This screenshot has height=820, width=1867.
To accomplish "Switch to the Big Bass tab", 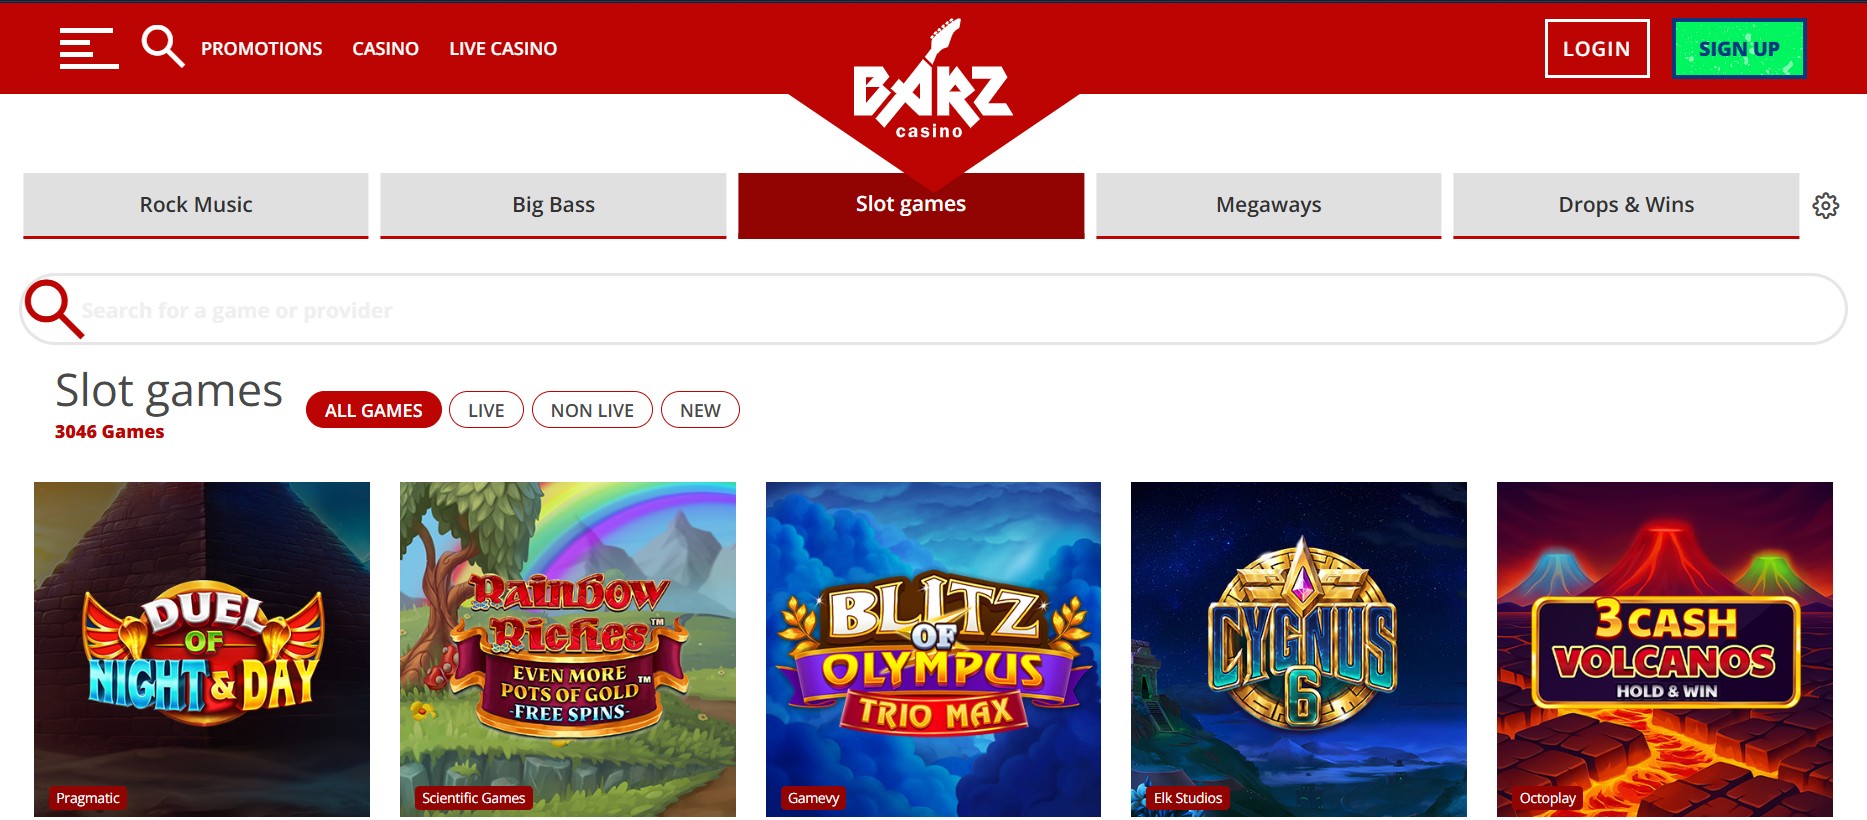I will pyautogui.click(x=553, y=205).
